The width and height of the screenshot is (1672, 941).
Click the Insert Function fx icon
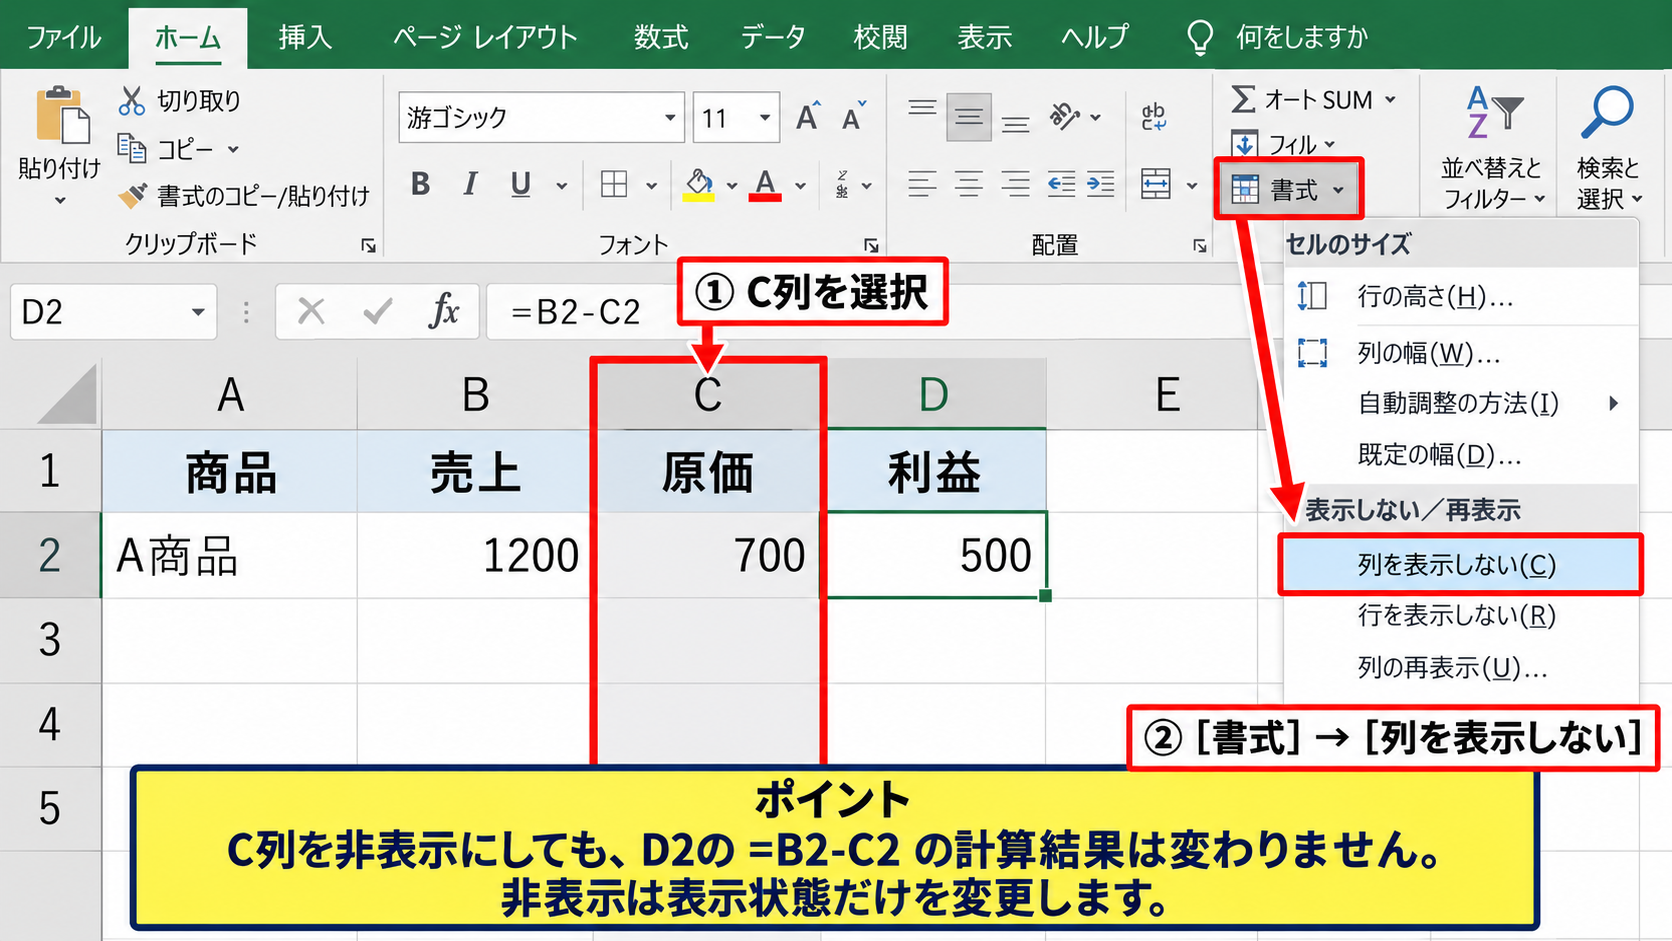[443, 312]
